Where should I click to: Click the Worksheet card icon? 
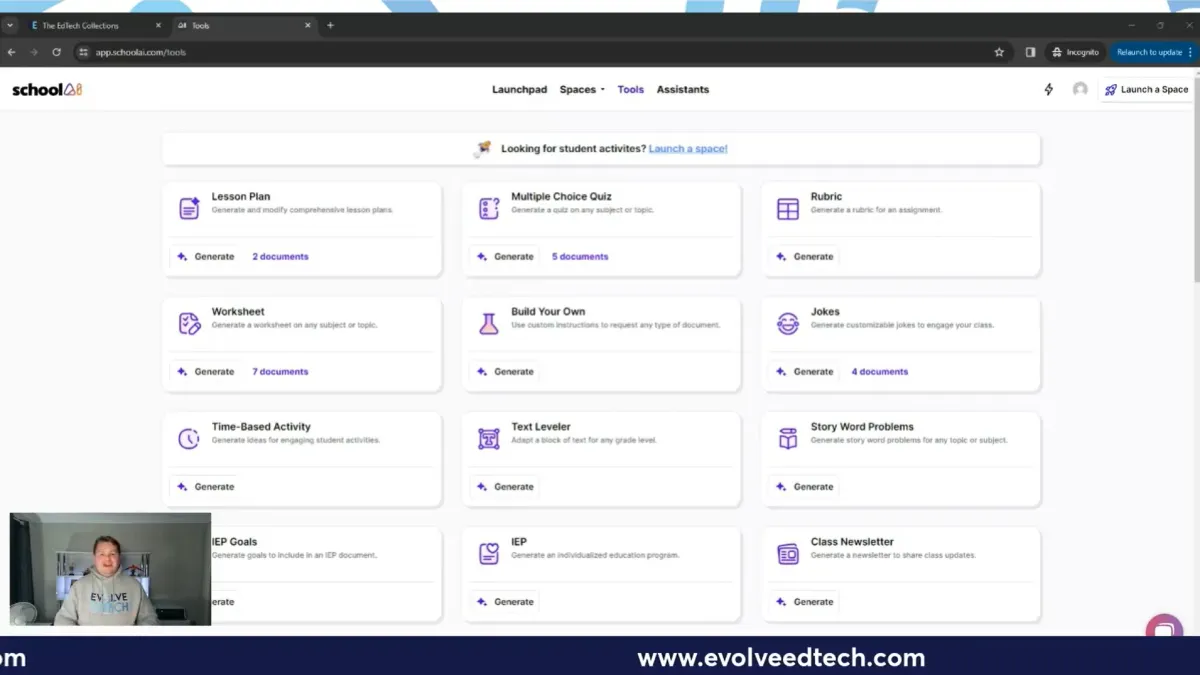(189, 324)
